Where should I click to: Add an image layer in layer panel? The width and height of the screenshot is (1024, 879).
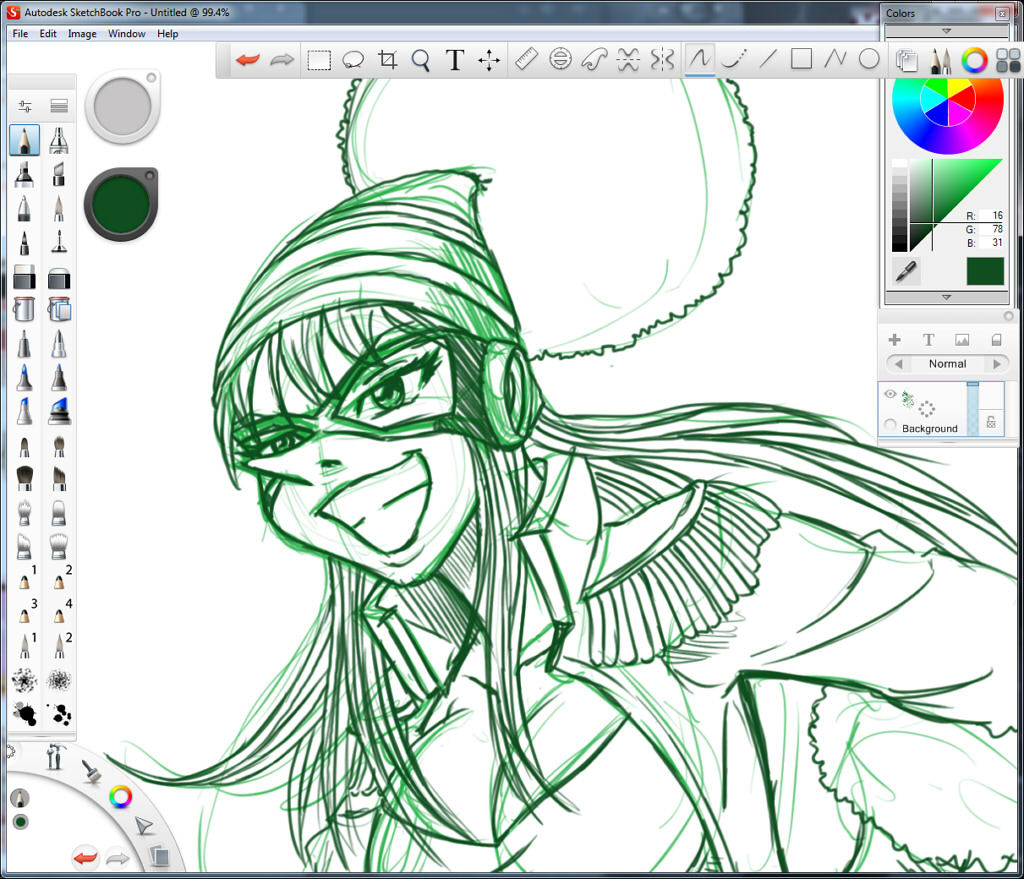(x=962, y=340)
